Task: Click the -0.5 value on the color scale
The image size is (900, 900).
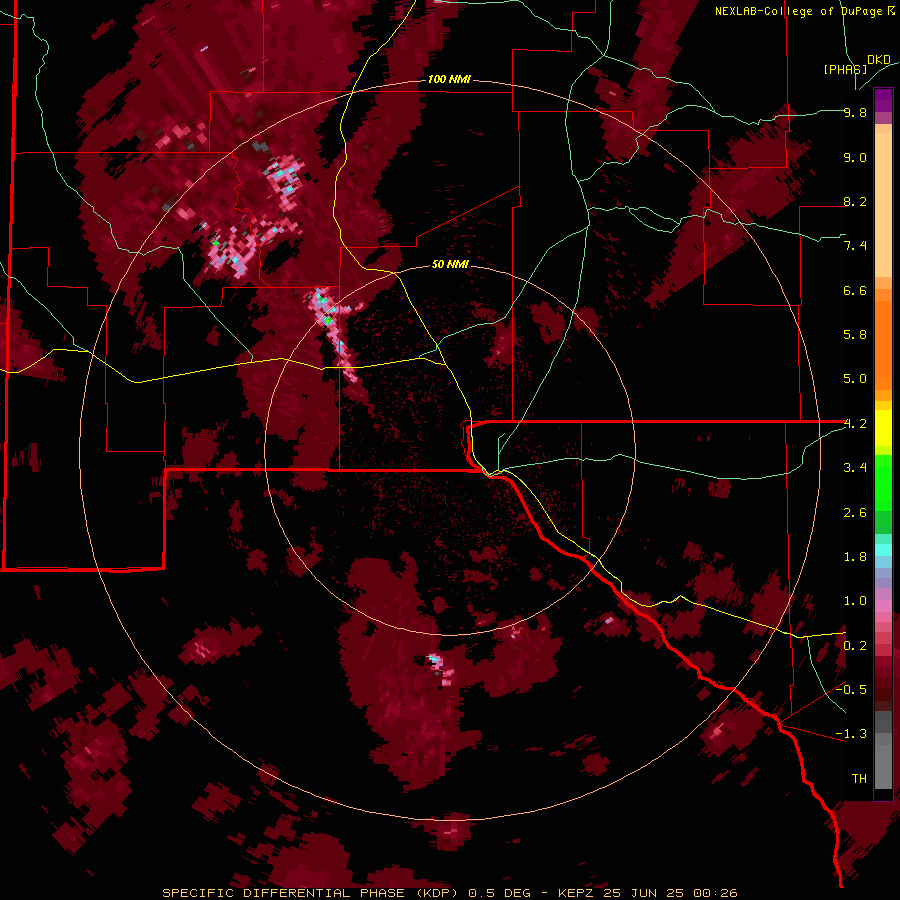Action: tap(851, 690)
